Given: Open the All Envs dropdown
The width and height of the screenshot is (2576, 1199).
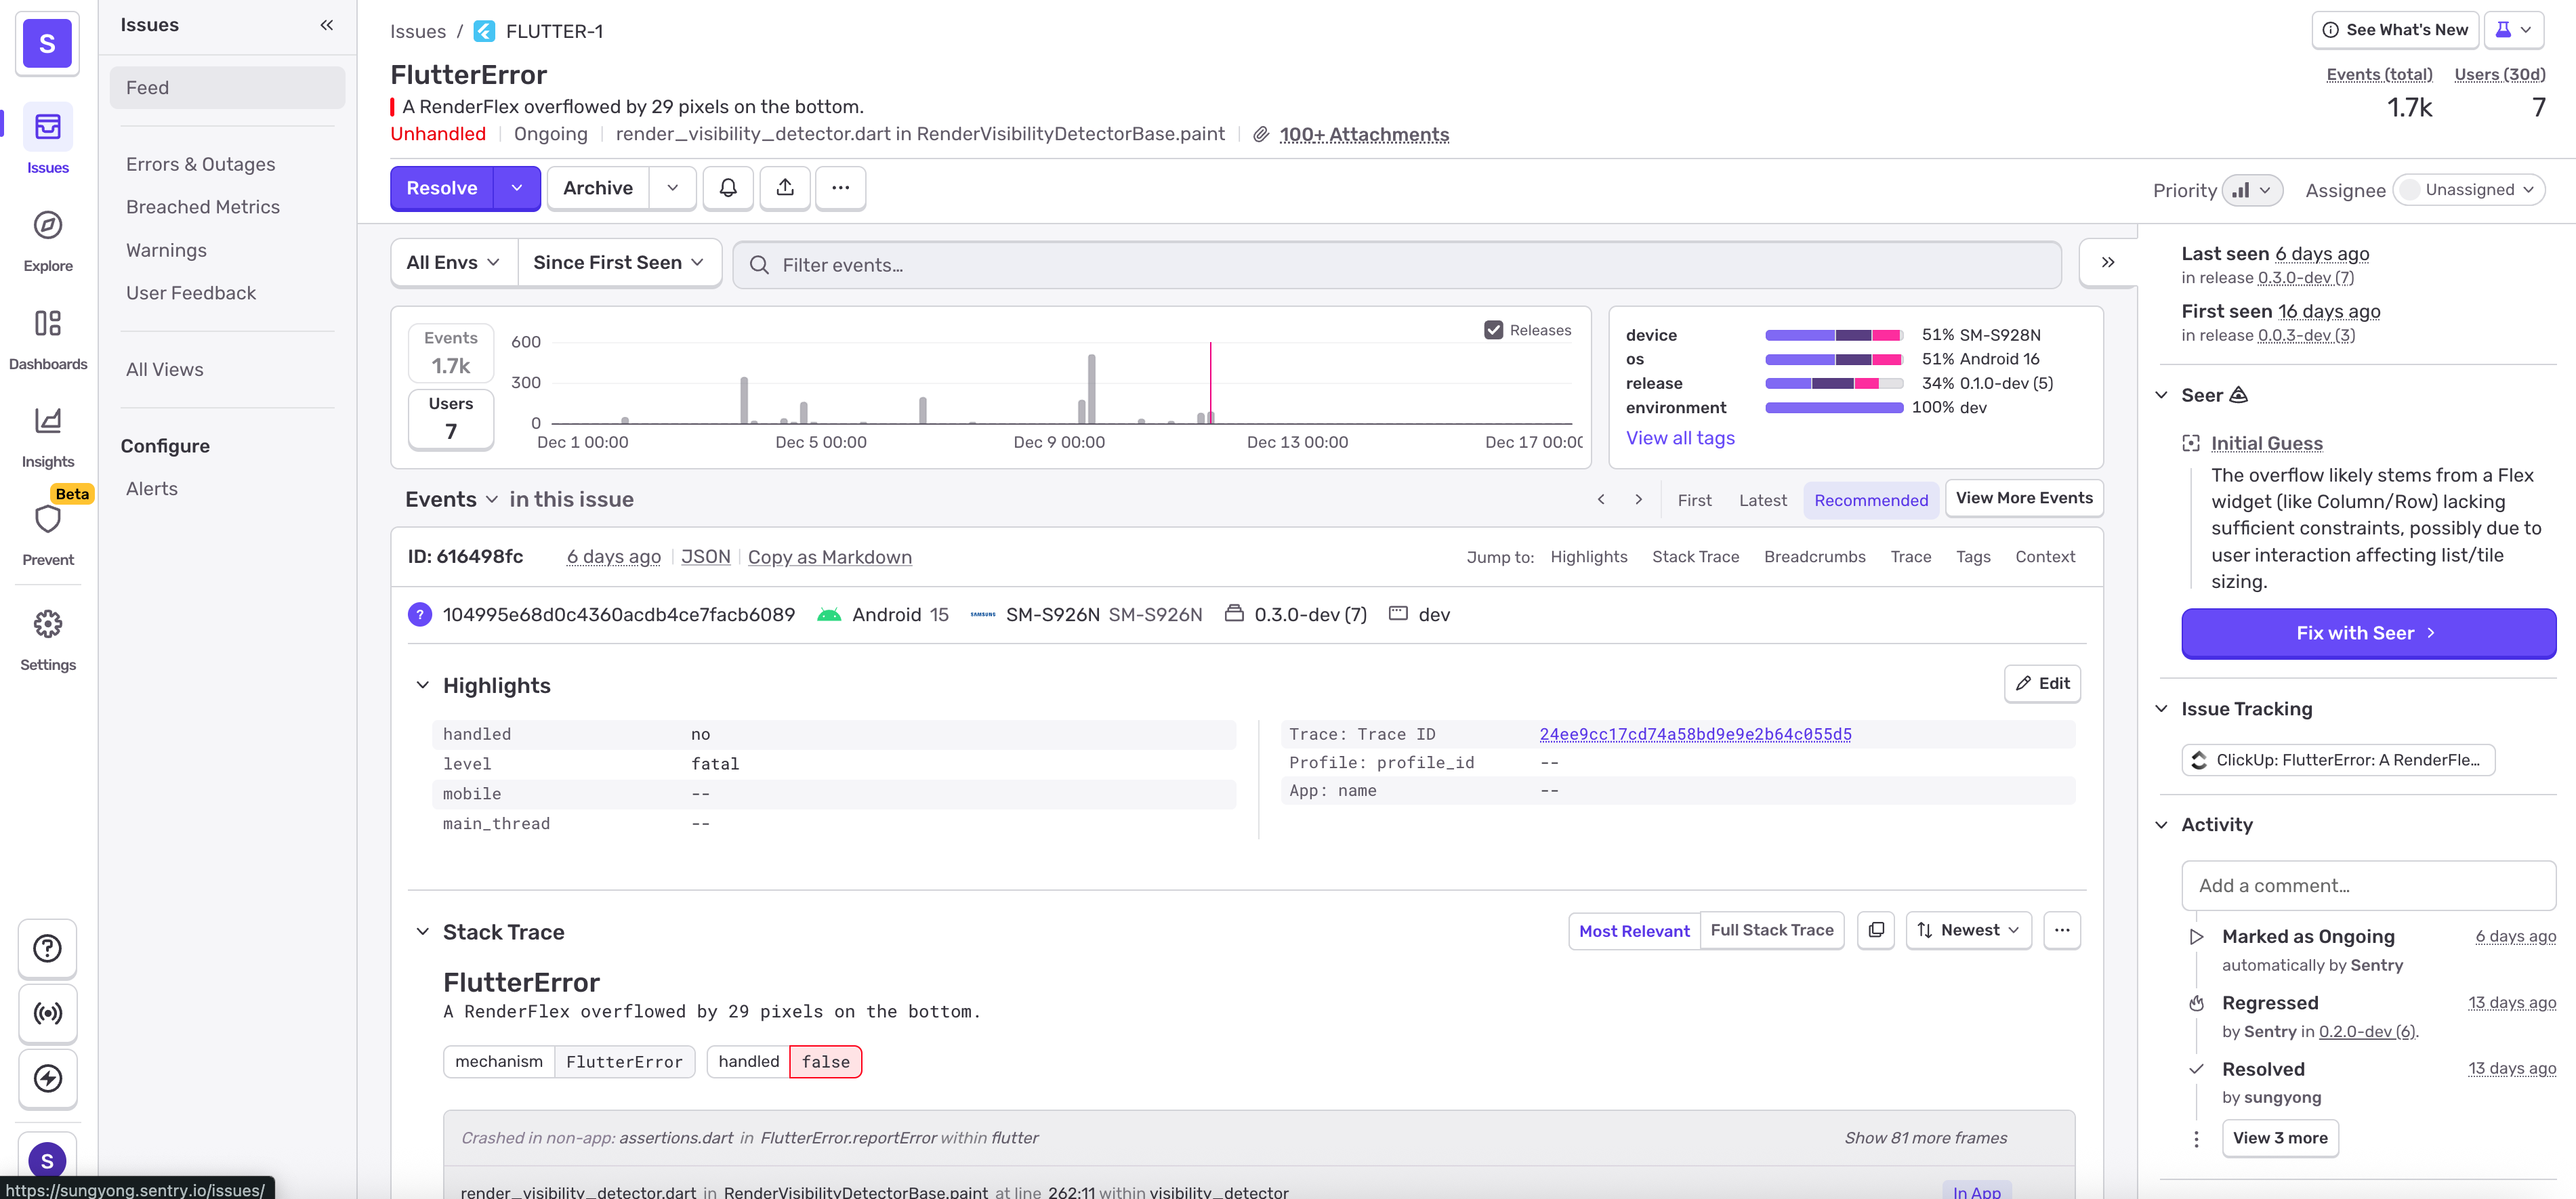Looking at the screenshot, I should pos(453,263).
